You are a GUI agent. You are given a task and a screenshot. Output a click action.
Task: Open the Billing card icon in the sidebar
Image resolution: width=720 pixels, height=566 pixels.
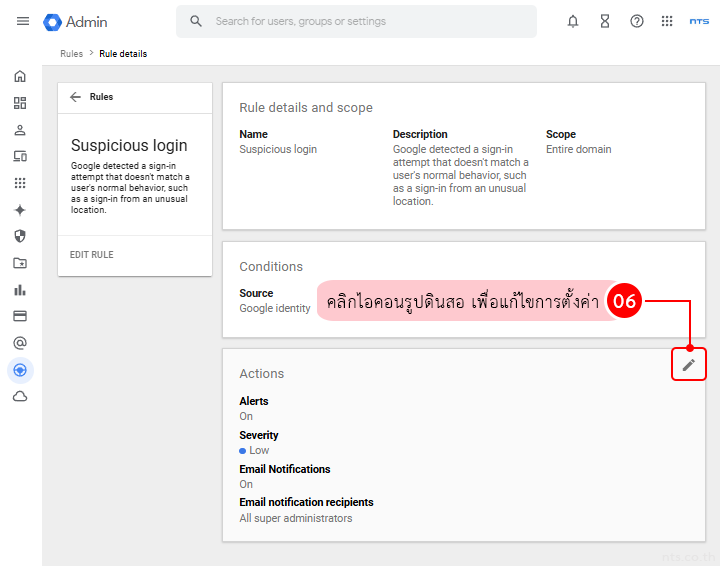click(x=20, y=316)
